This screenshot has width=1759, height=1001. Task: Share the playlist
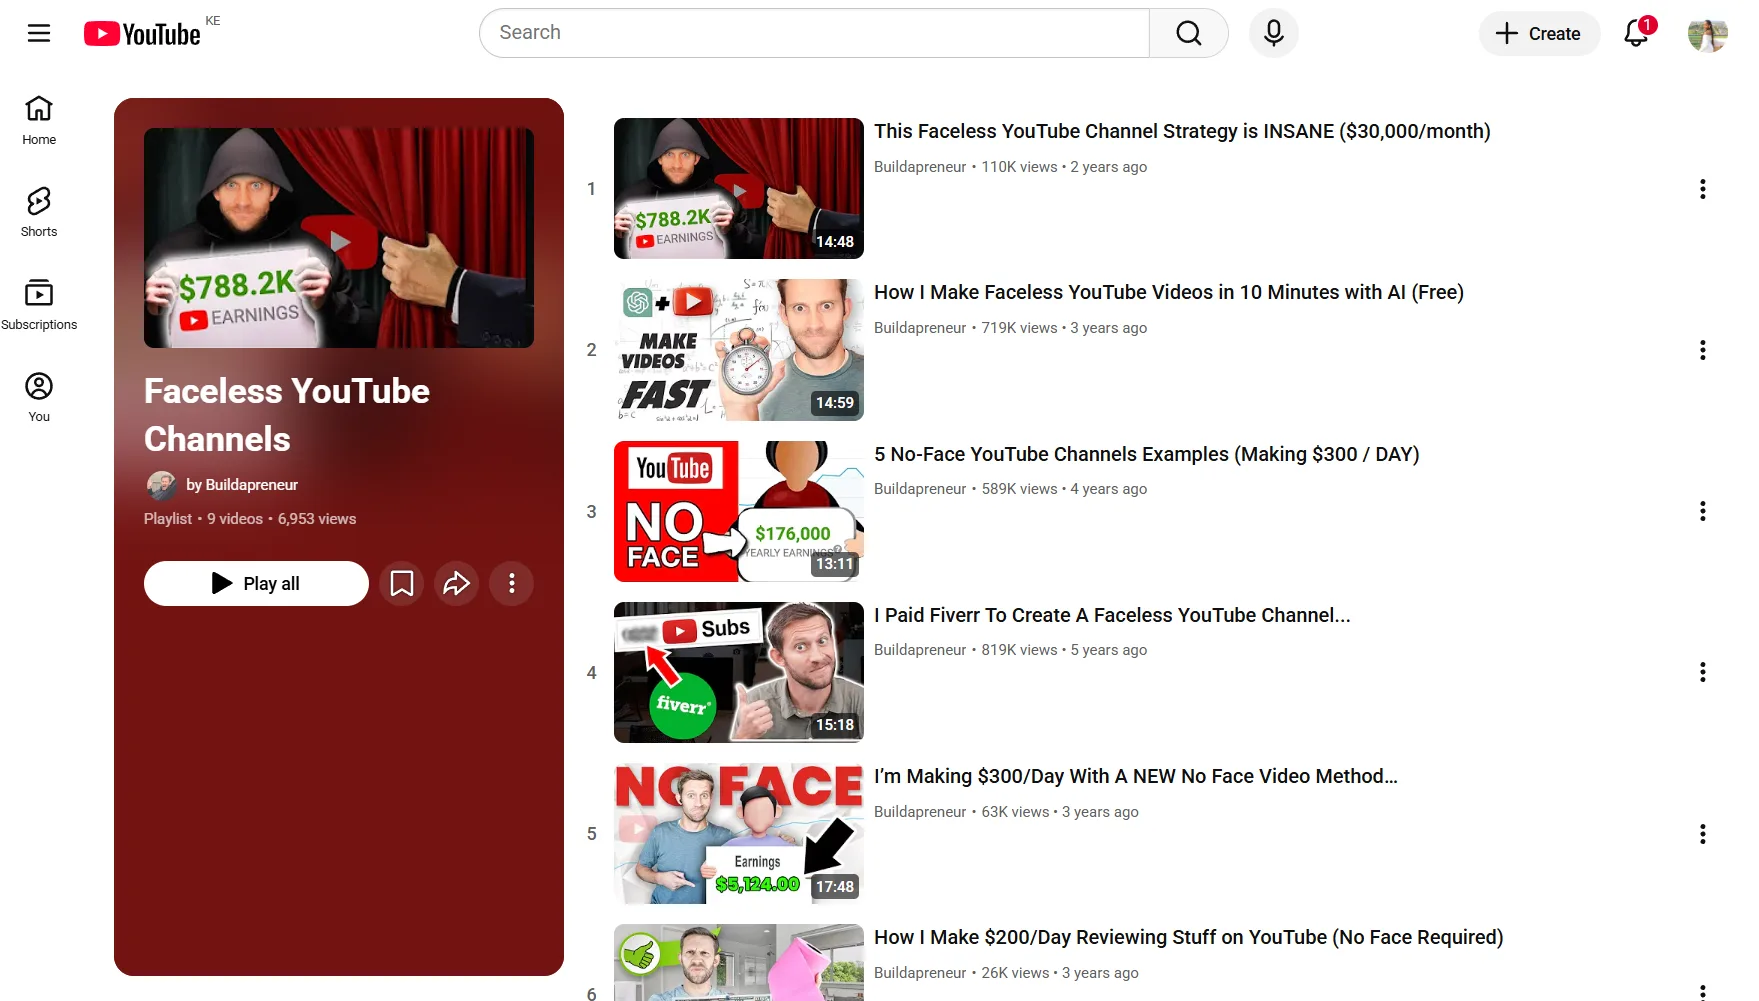point(457,583)
